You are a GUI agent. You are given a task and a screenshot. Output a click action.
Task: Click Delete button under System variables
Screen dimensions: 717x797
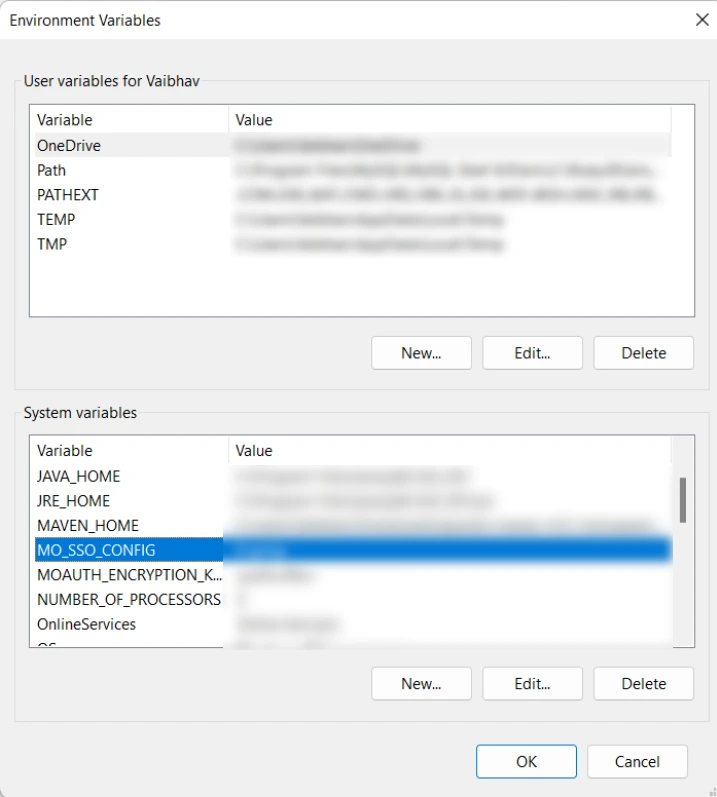643,684
